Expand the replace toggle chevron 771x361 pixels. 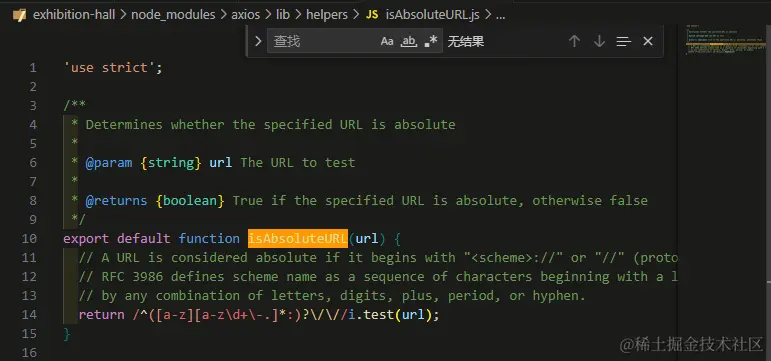coord(258,41)
